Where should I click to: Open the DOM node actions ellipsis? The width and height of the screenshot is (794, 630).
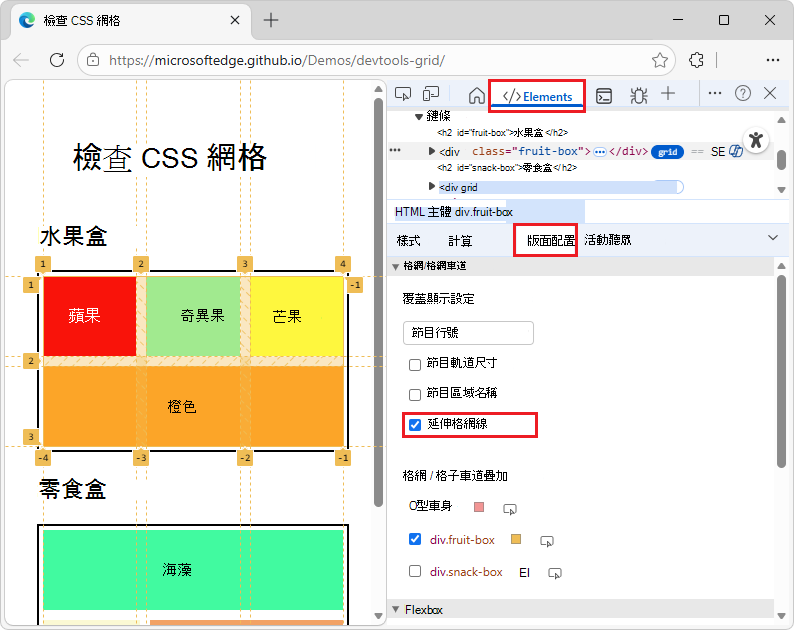(395, 150)
